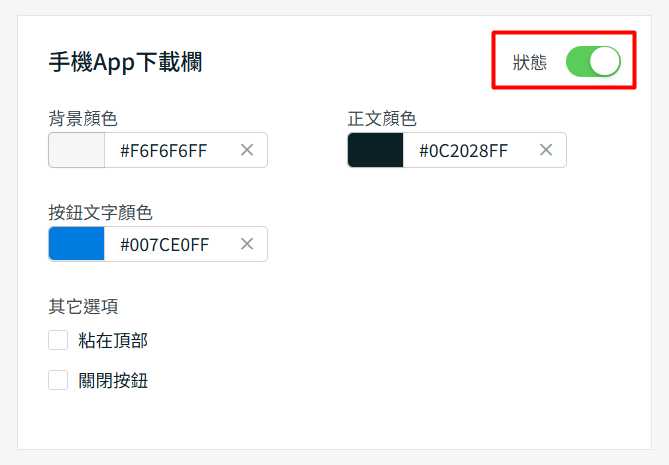Image resolution: width=669 pixels, height=465 pixels.
Task: Click the 正文顏色 field label
Action: [382, 119]
